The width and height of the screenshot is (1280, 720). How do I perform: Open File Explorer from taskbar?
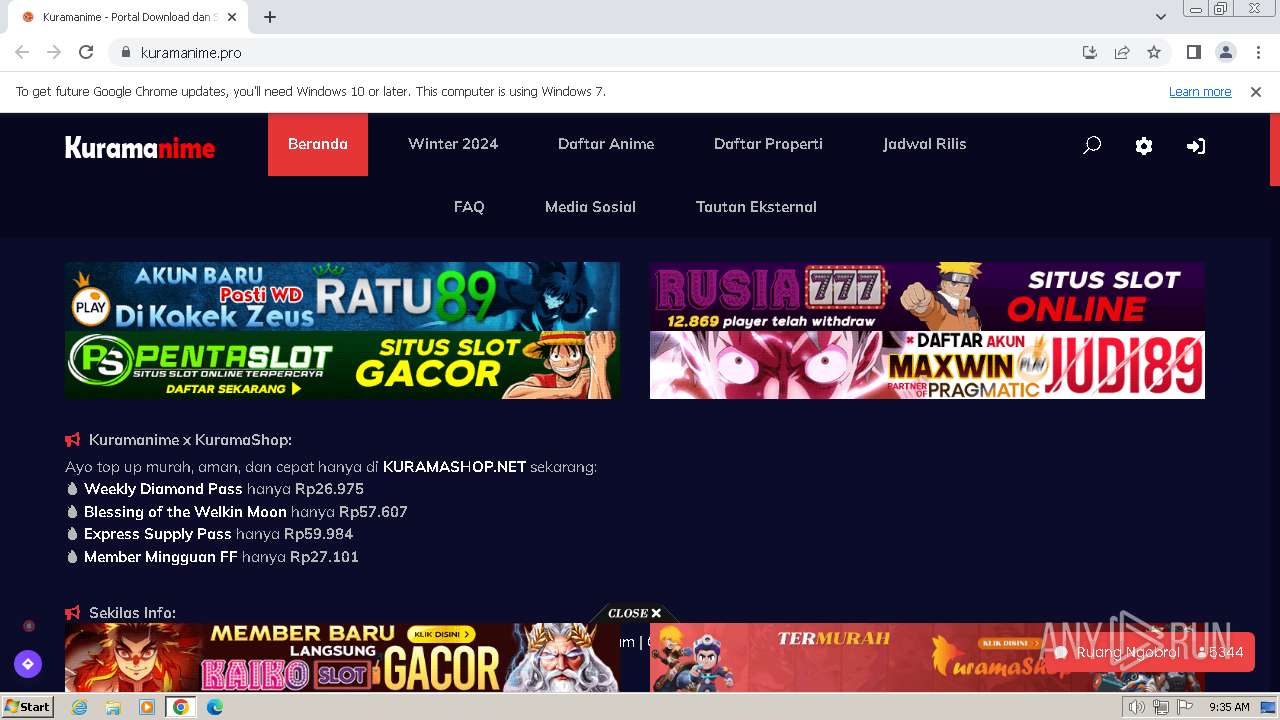click(113, 707)
